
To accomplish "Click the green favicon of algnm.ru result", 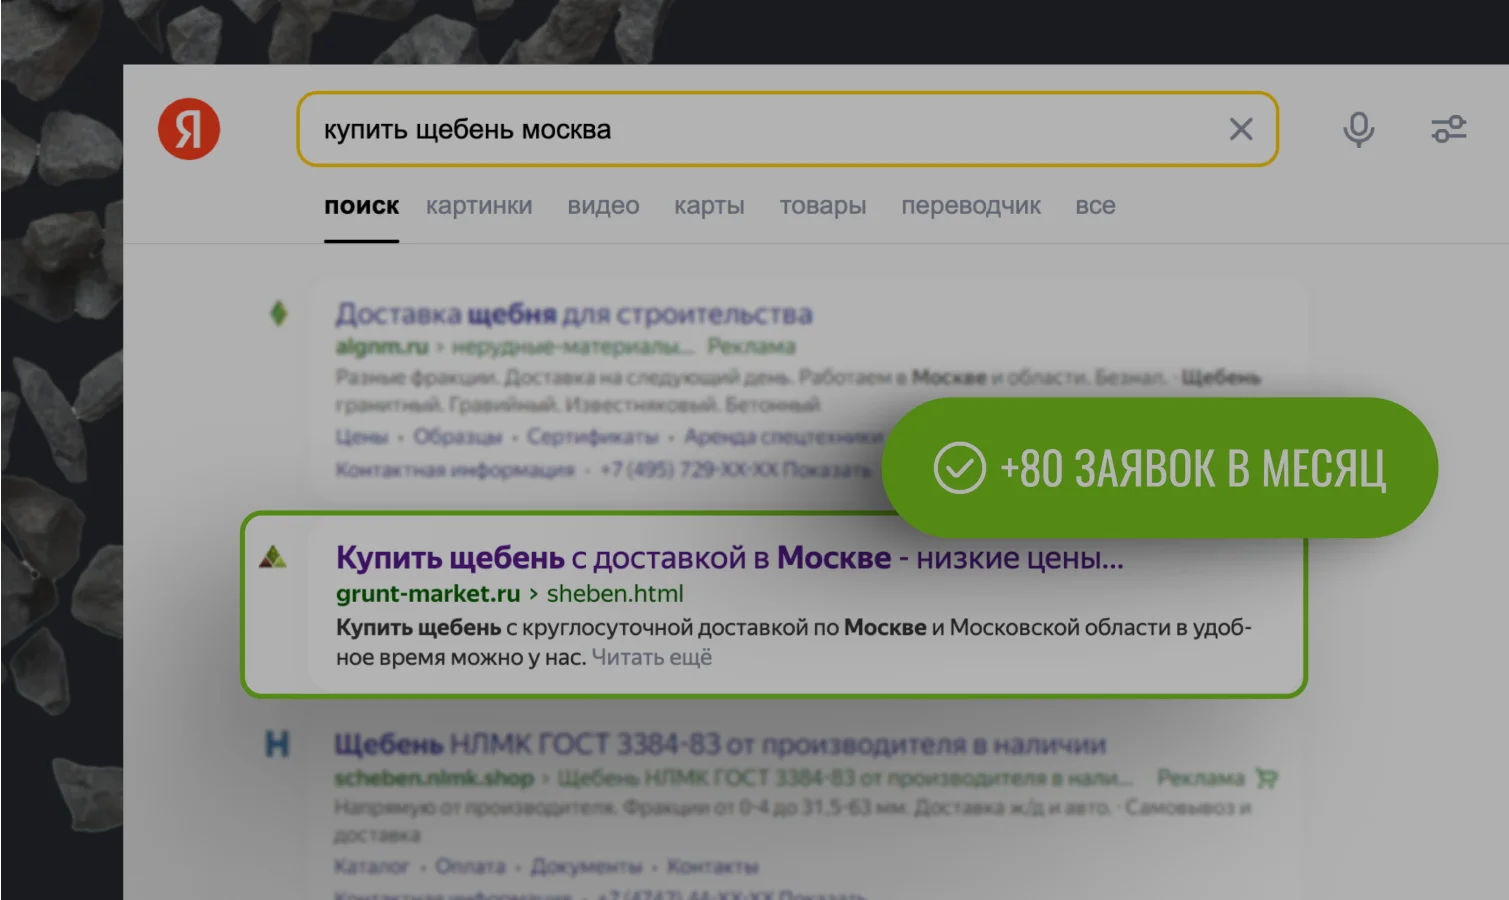I will pyautogui.click(x=279, y=313).
